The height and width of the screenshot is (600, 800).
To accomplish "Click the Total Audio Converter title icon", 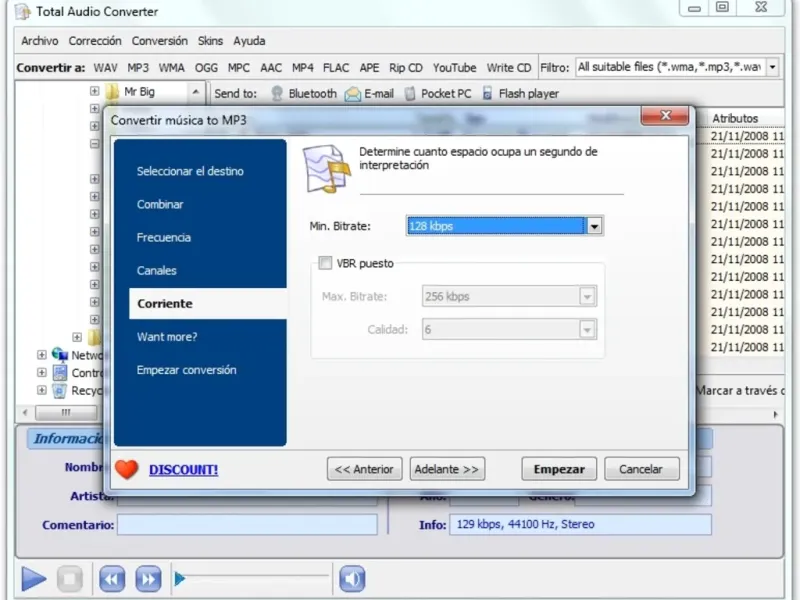I will [x=22, y=11].
